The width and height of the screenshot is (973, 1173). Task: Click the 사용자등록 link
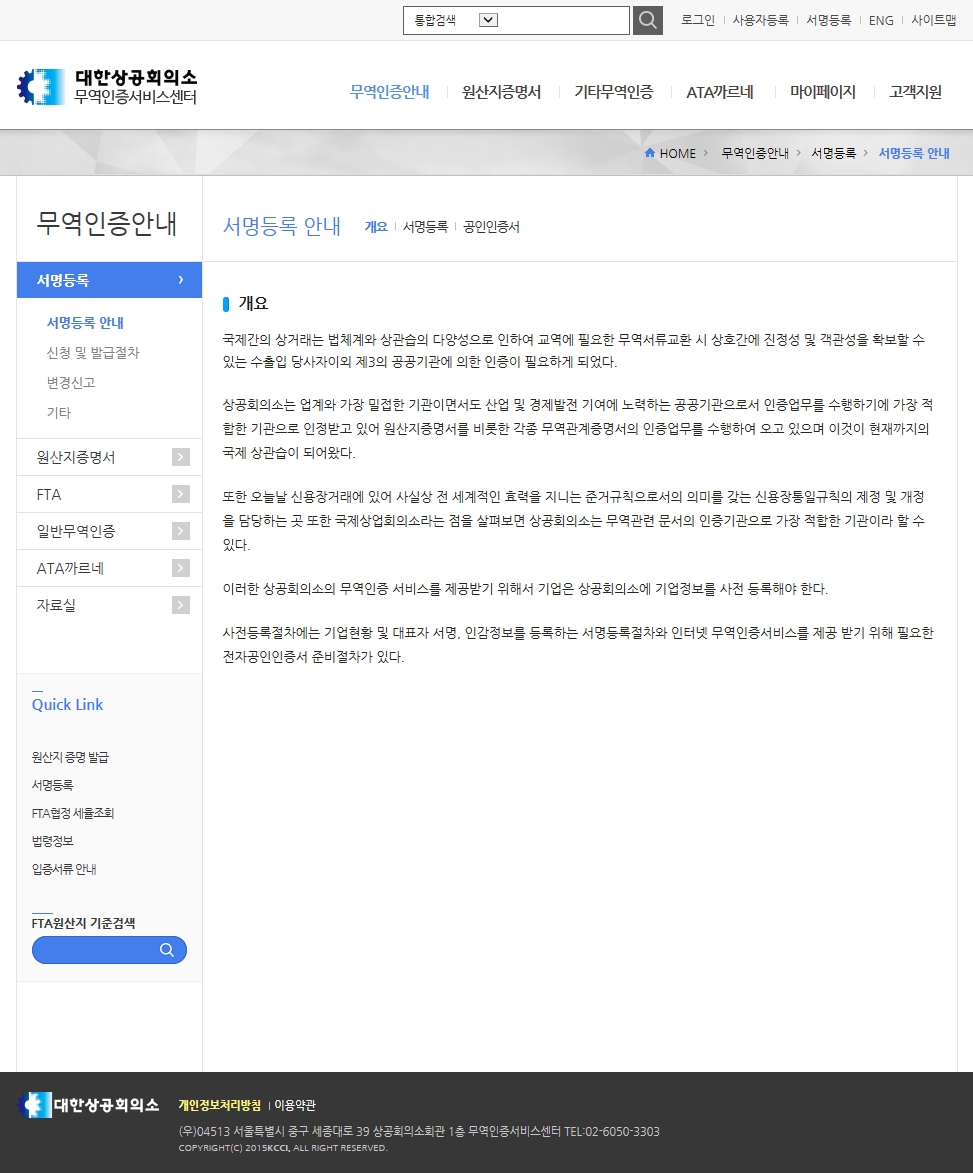click(x=761, y=20)
